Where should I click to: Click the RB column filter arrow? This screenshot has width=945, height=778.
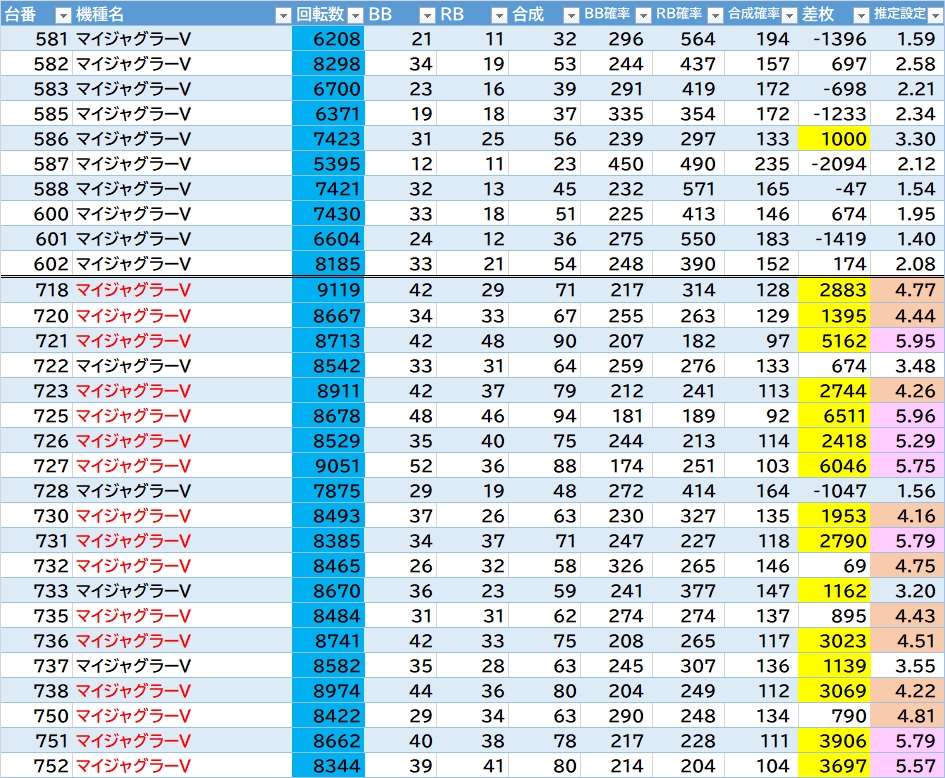[x=499, y=15]
